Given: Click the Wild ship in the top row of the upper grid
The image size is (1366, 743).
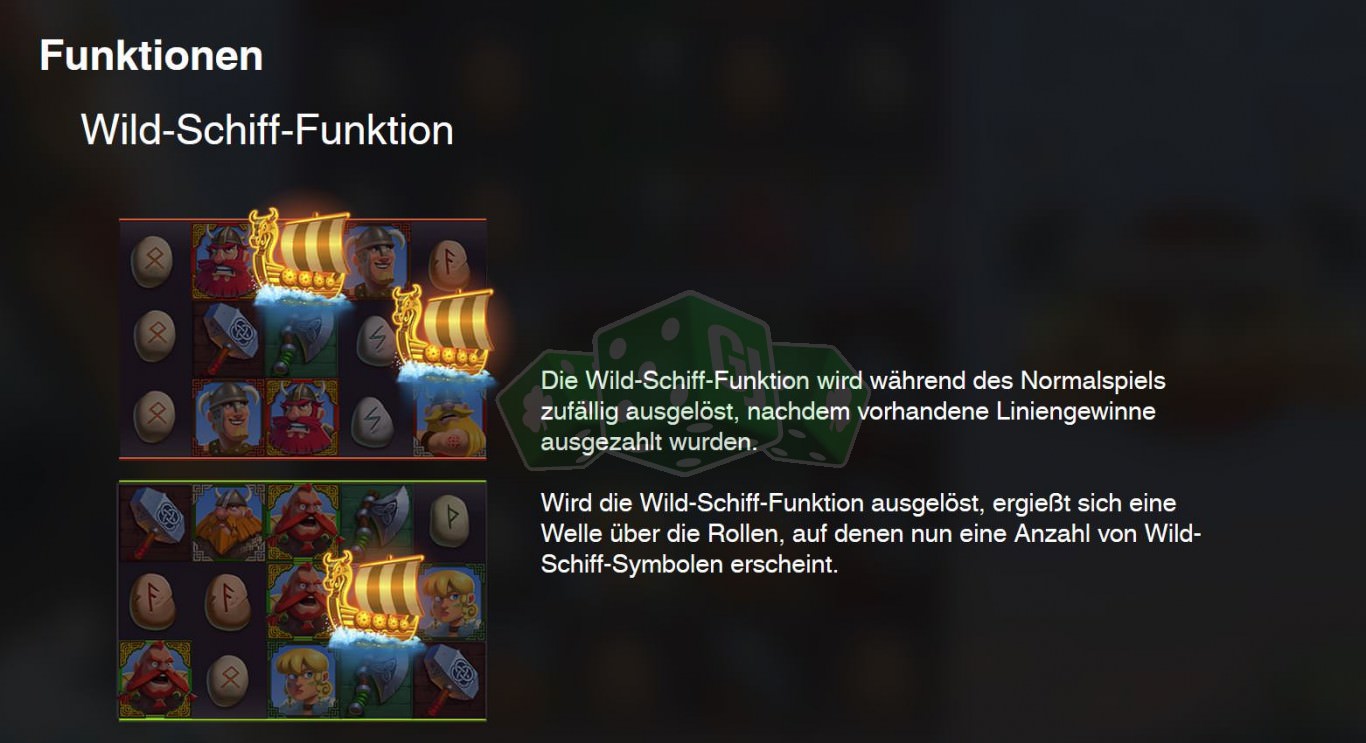Looking at the screenshot, I should (x=300, y=257).
